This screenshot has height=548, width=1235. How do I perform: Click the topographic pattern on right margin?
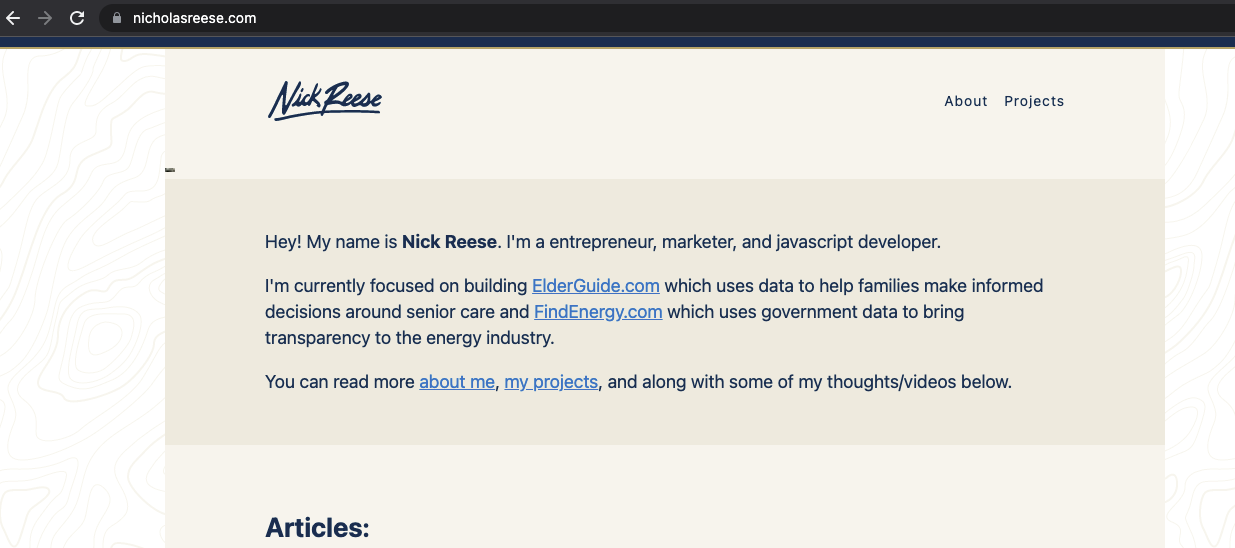coord(1200,300)
